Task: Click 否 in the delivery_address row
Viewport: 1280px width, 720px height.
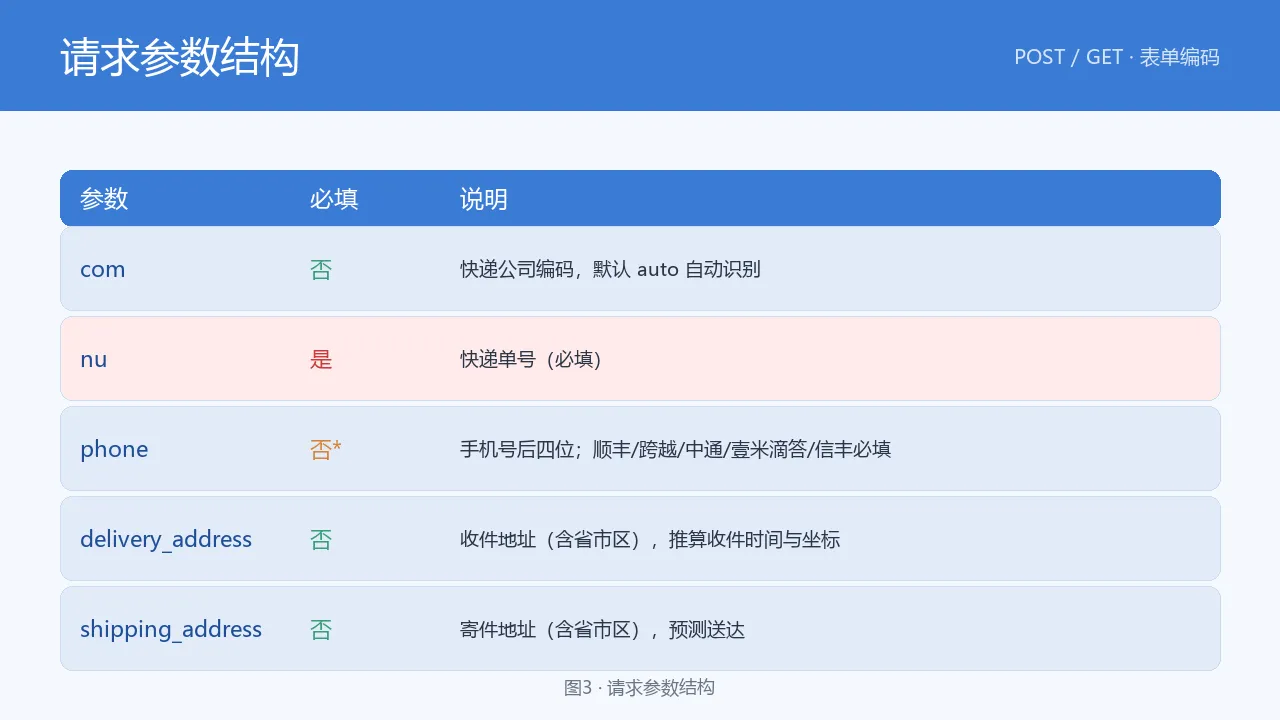Action: click(x=321, y=539)
